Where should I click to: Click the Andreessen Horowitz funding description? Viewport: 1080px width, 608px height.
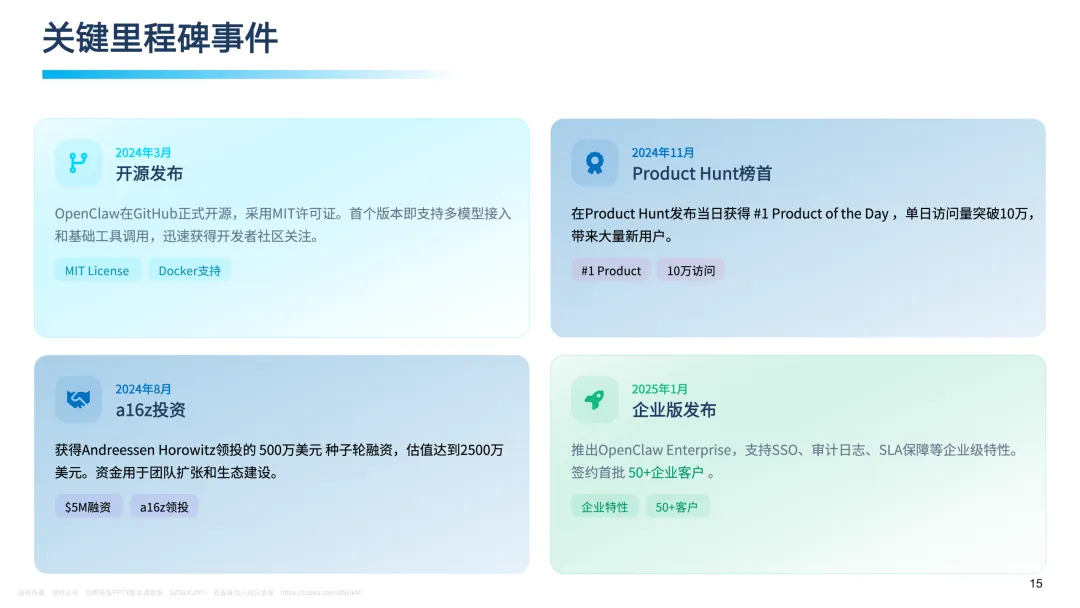coord(279,461)
